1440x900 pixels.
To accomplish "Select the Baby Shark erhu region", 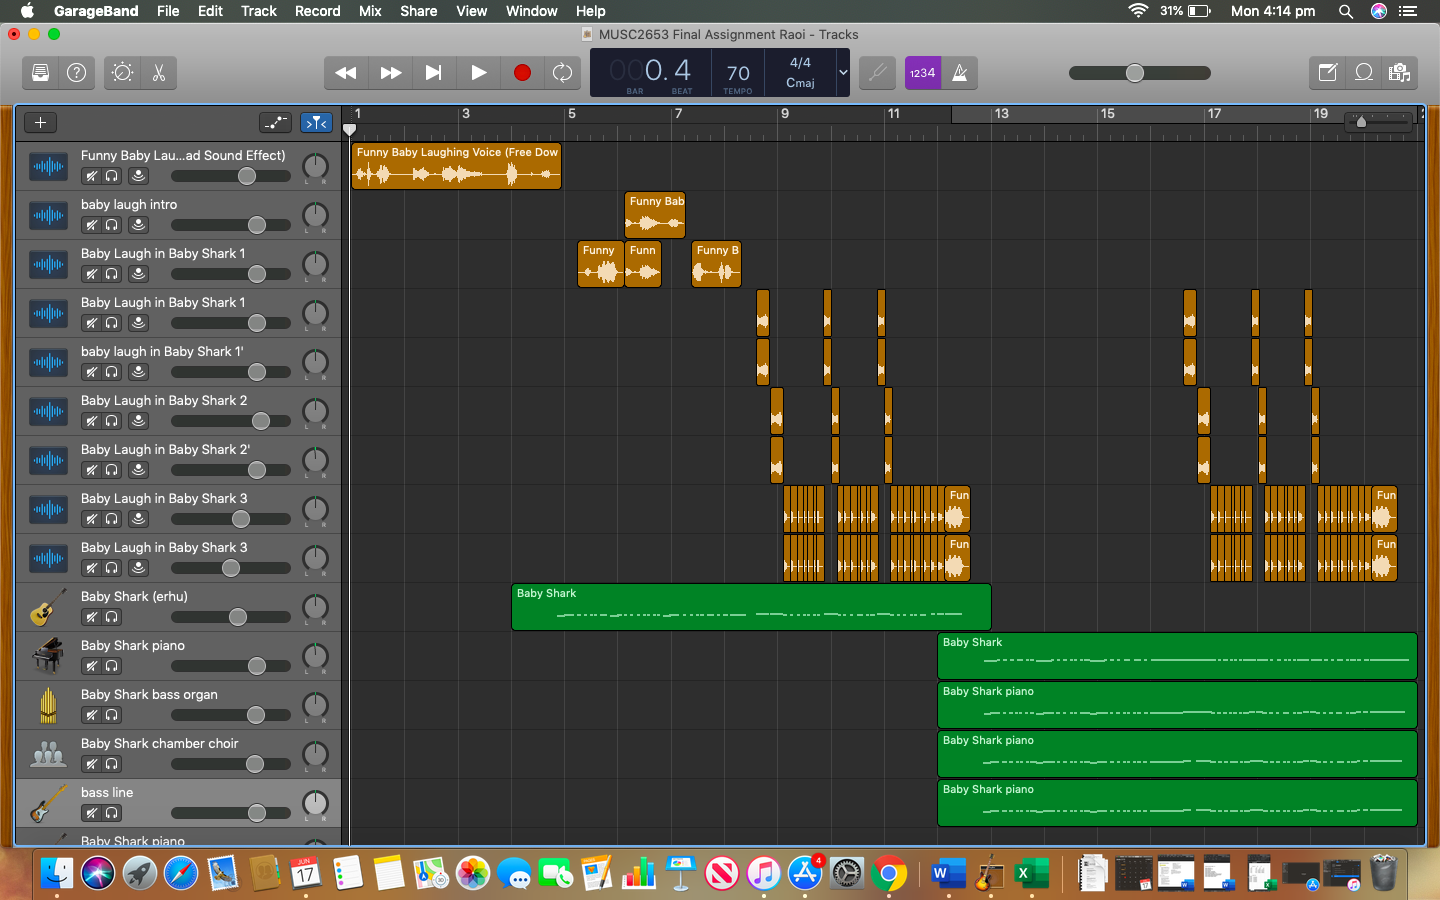I will pos(750,607).
